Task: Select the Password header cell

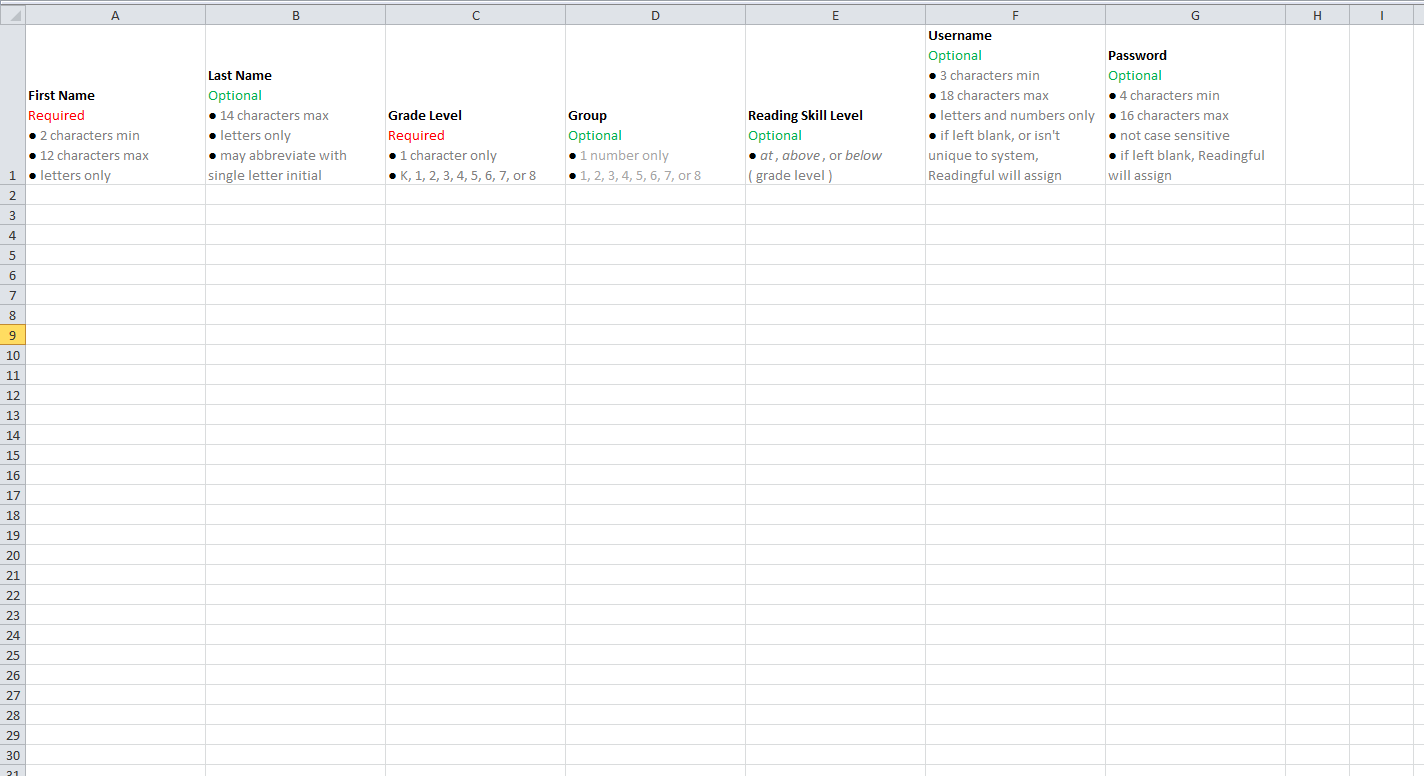Action: pos(1195,105)
